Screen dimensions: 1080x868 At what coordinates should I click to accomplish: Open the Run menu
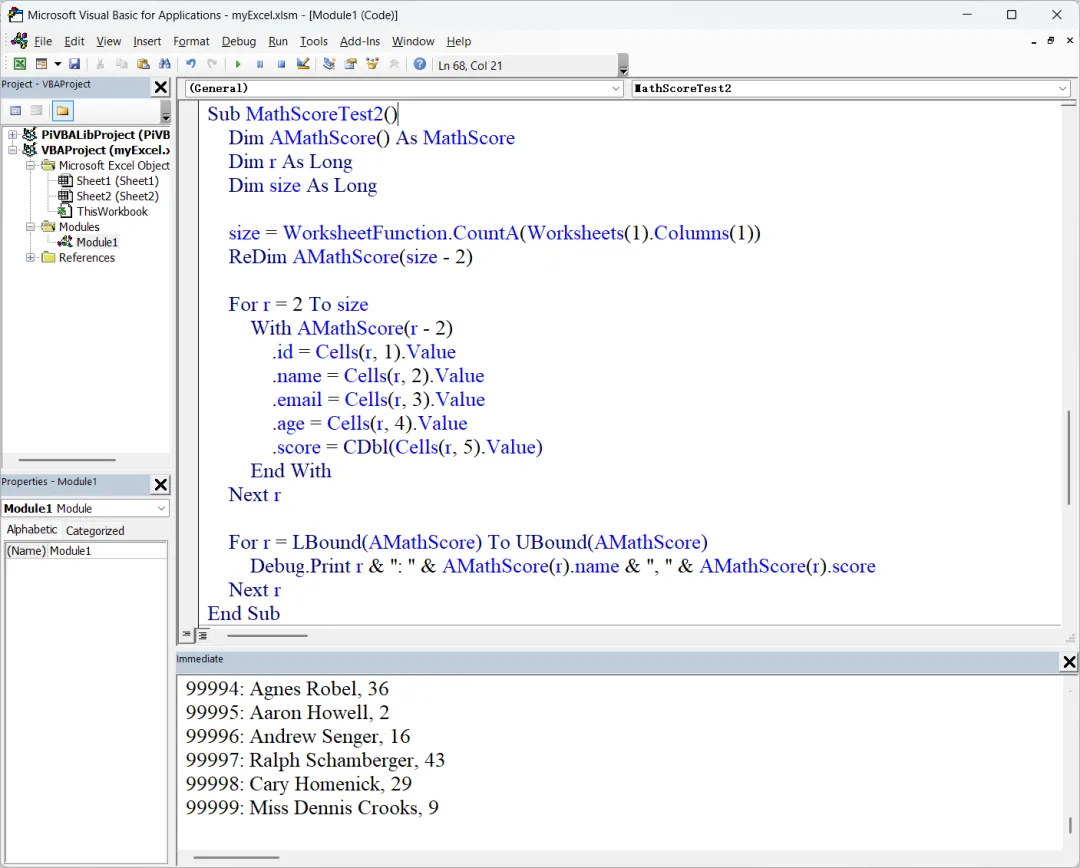278,41
